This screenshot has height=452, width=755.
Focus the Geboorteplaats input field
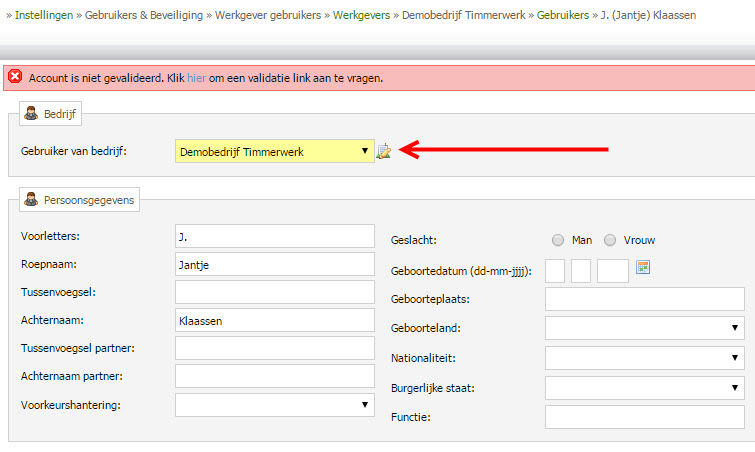tap(645, 299)
